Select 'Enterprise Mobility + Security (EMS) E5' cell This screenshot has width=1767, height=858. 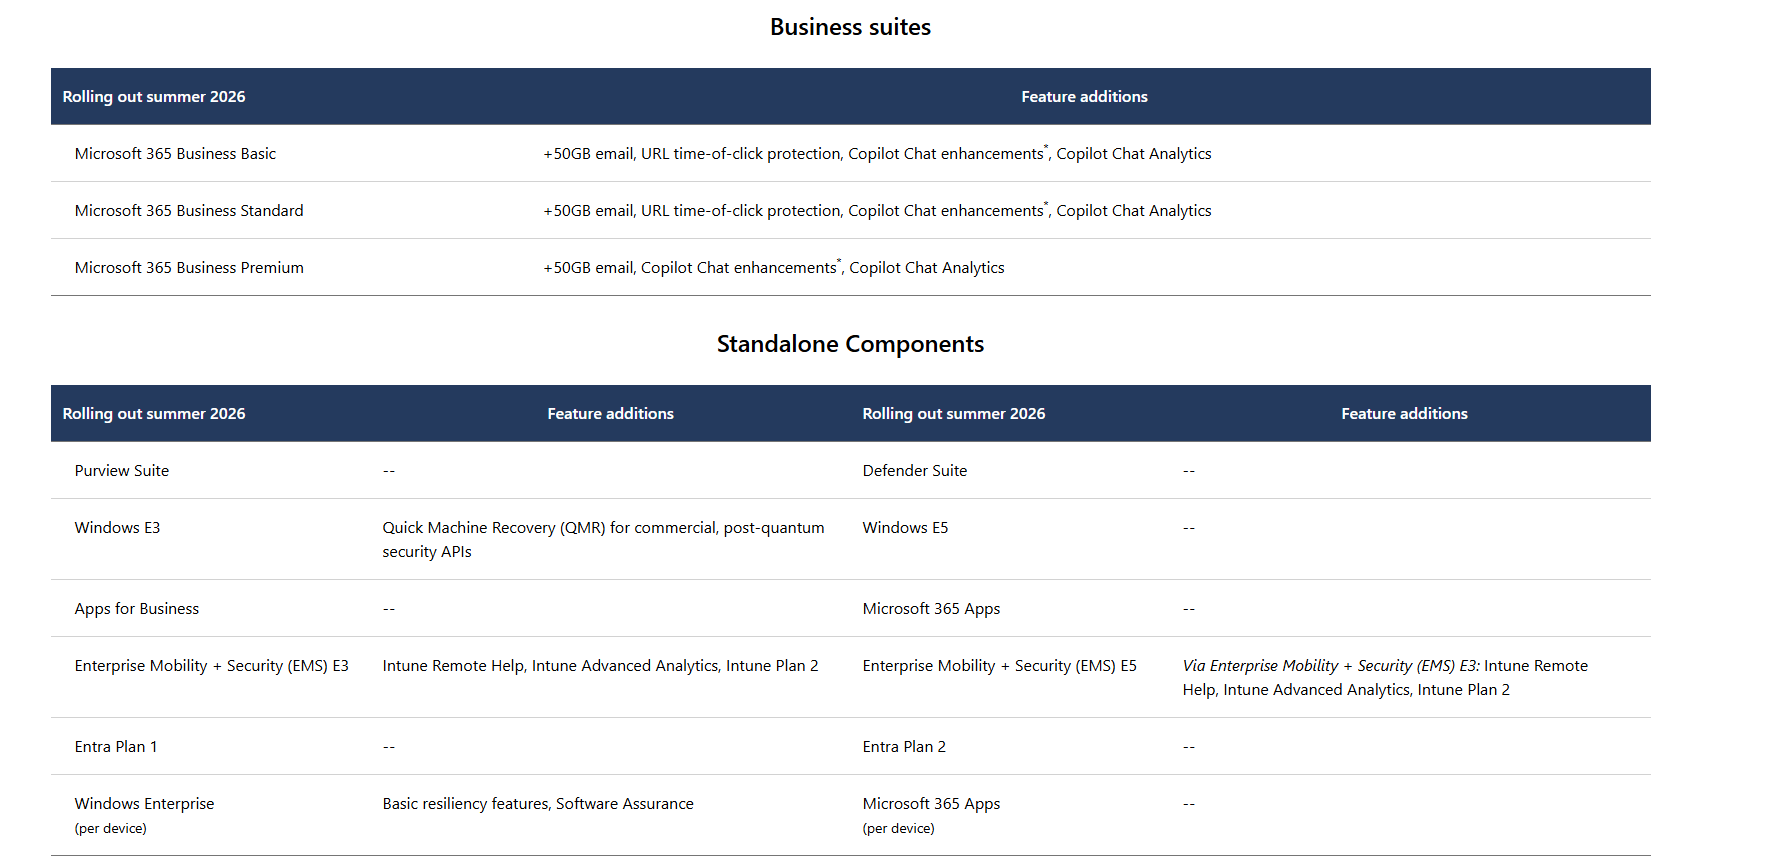[999, 665]
